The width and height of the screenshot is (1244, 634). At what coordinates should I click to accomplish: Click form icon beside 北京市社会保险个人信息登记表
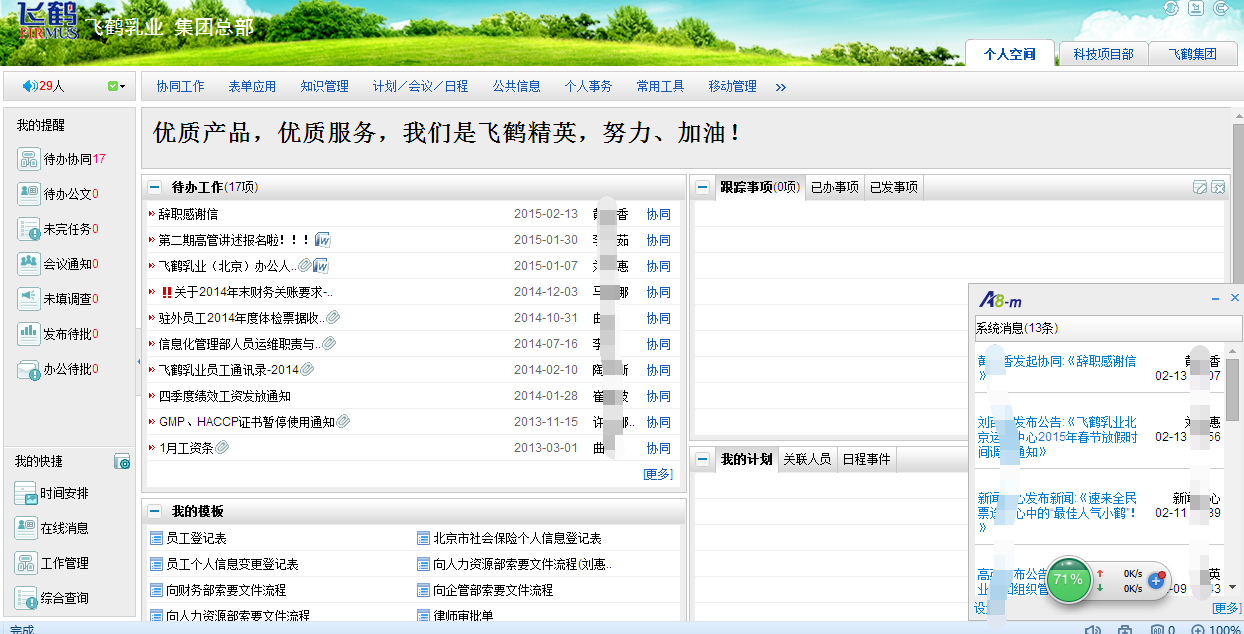(x=423, y=538)
